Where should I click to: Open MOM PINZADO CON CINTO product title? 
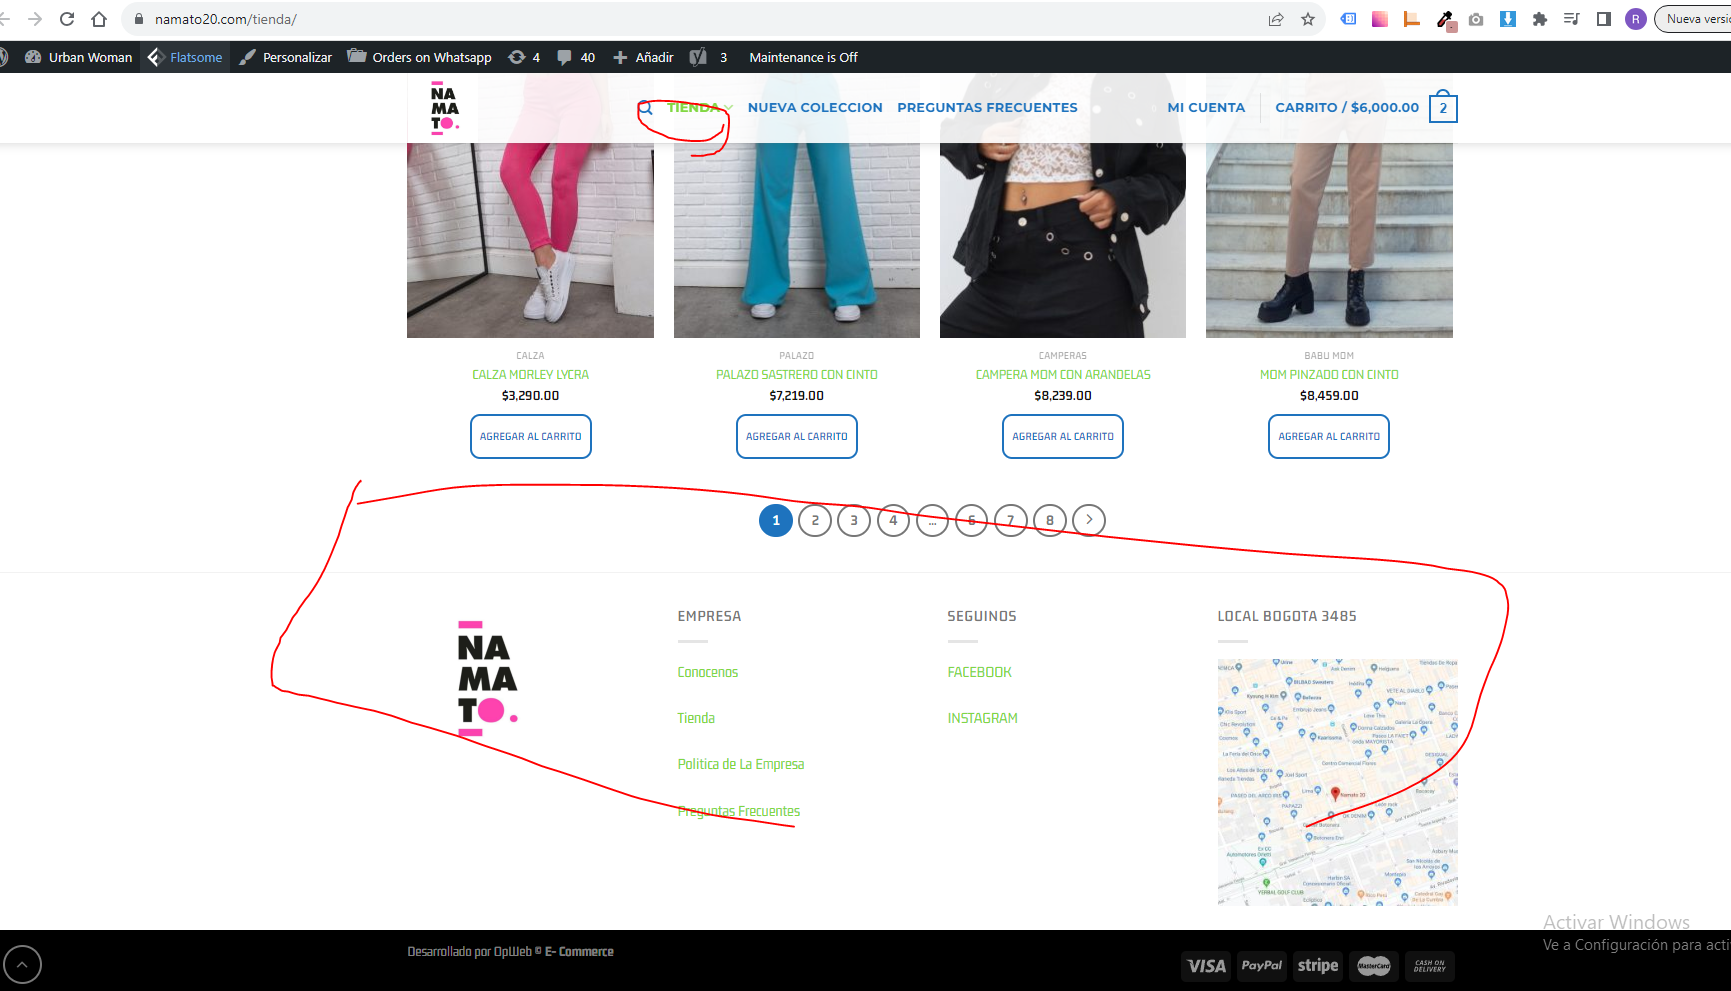click(x=1329, y=375)
